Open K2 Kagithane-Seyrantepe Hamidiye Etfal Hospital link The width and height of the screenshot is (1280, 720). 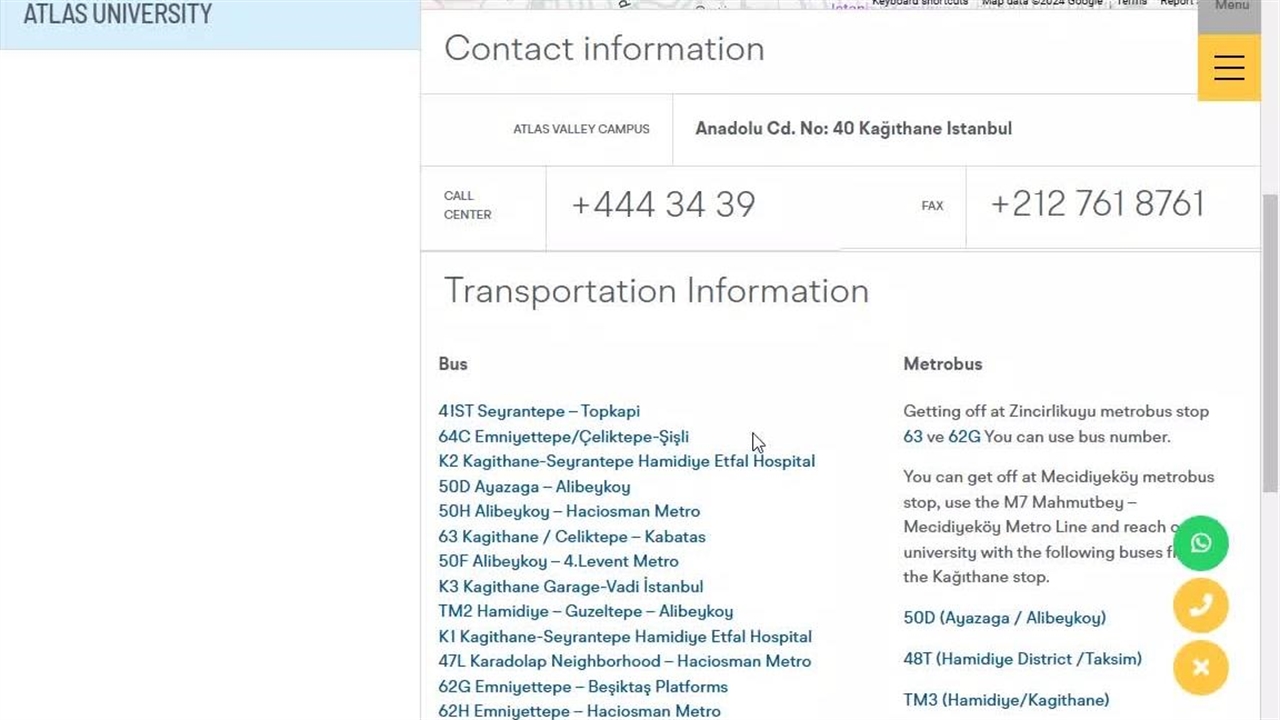[x=626, y=461]
